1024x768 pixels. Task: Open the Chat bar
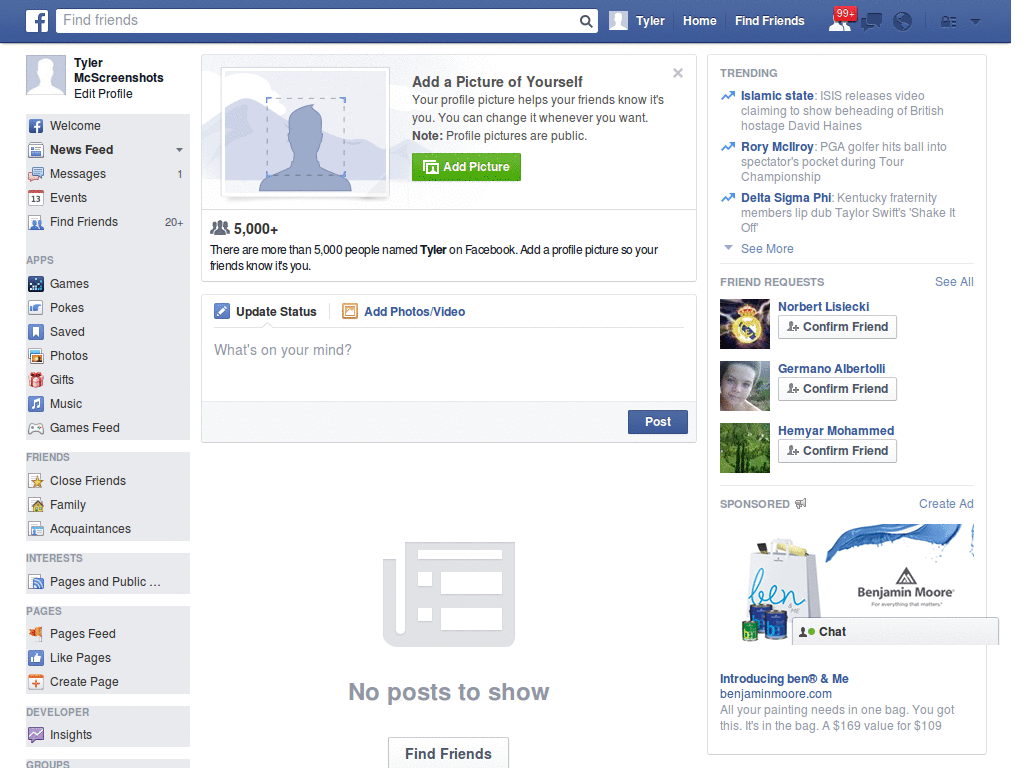point(895,632)
